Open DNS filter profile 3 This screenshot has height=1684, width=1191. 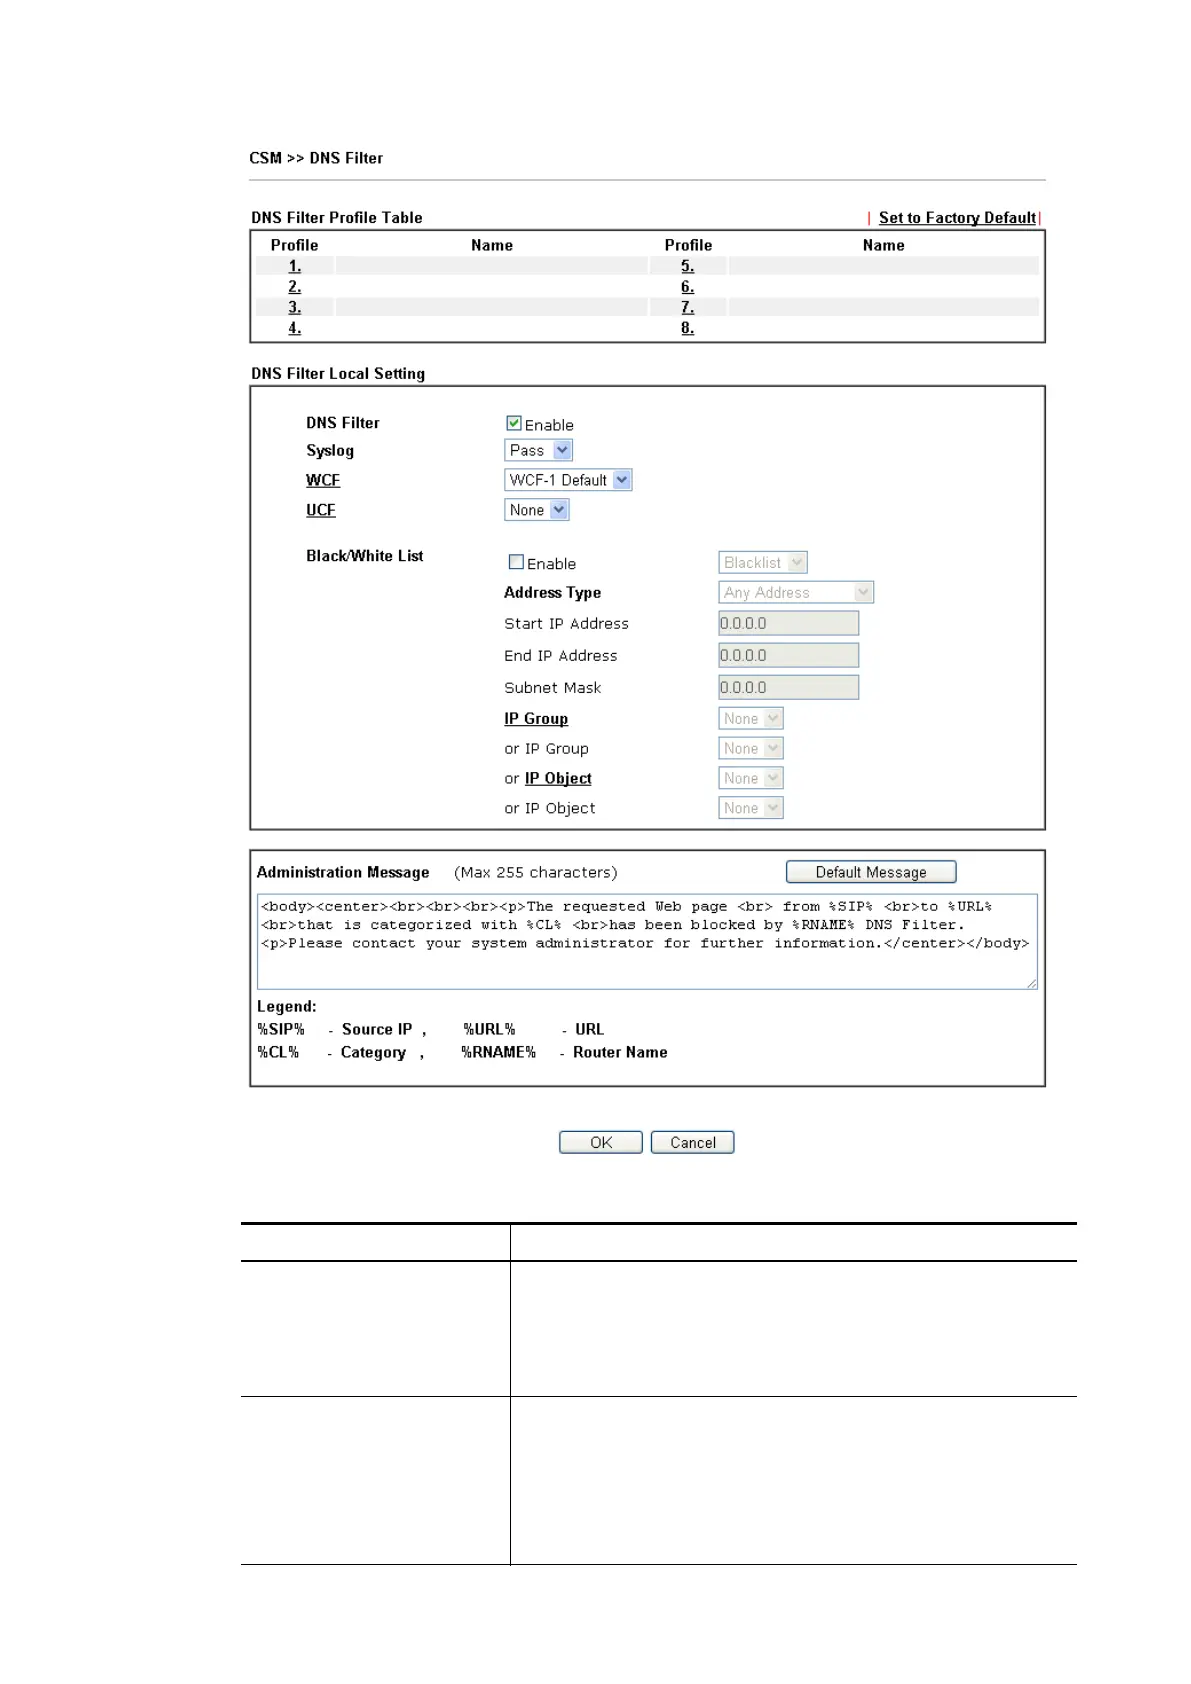(x=295, y=307)
